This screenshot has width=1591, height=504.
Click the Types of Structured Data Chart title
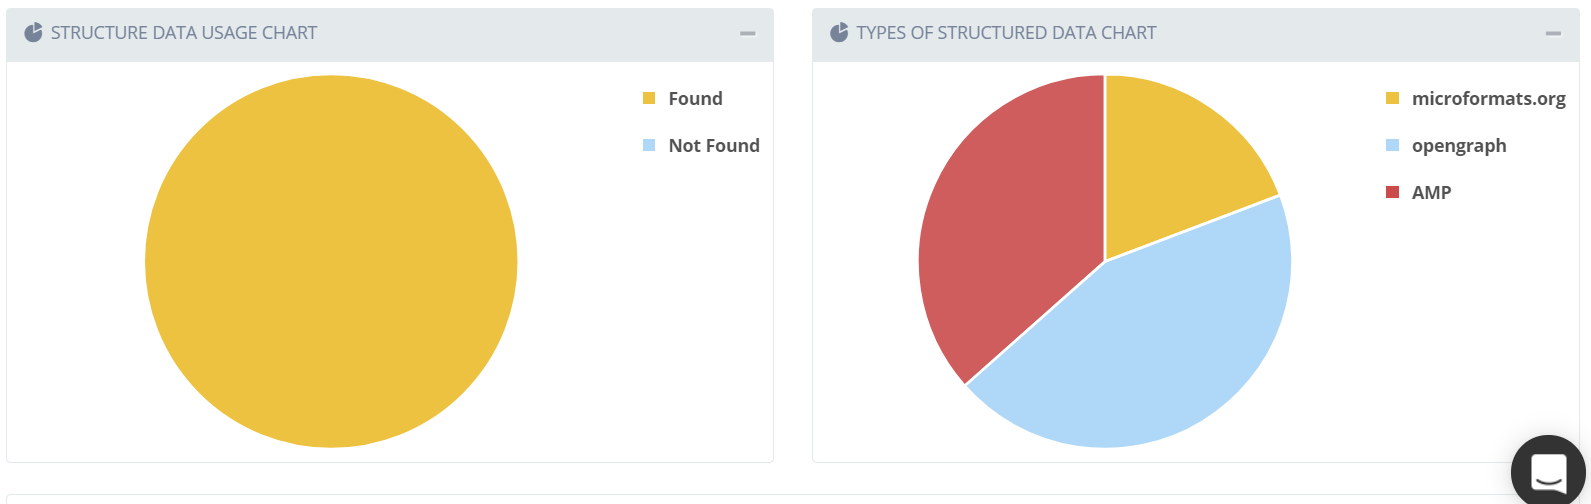pyautogui.click(x=1006, y=33)
